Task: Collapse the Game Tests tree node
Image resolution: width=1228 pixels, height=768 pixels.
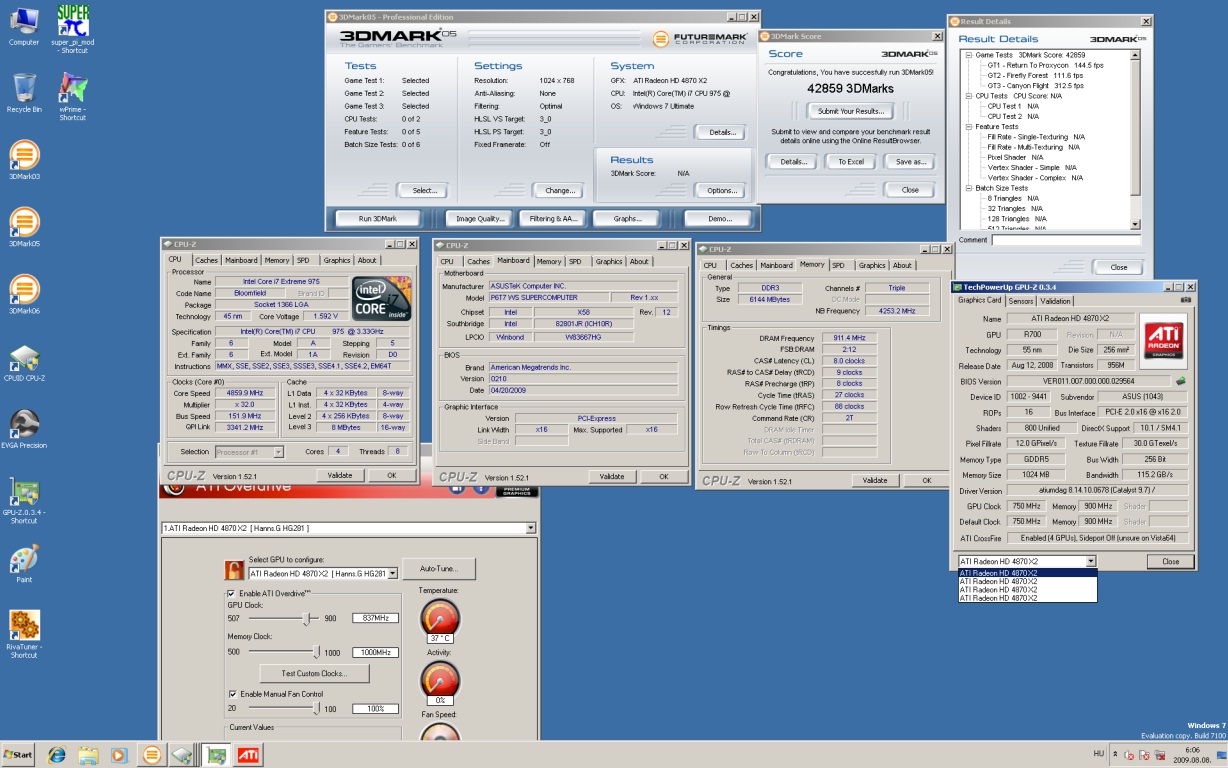Action: point(968,55)
